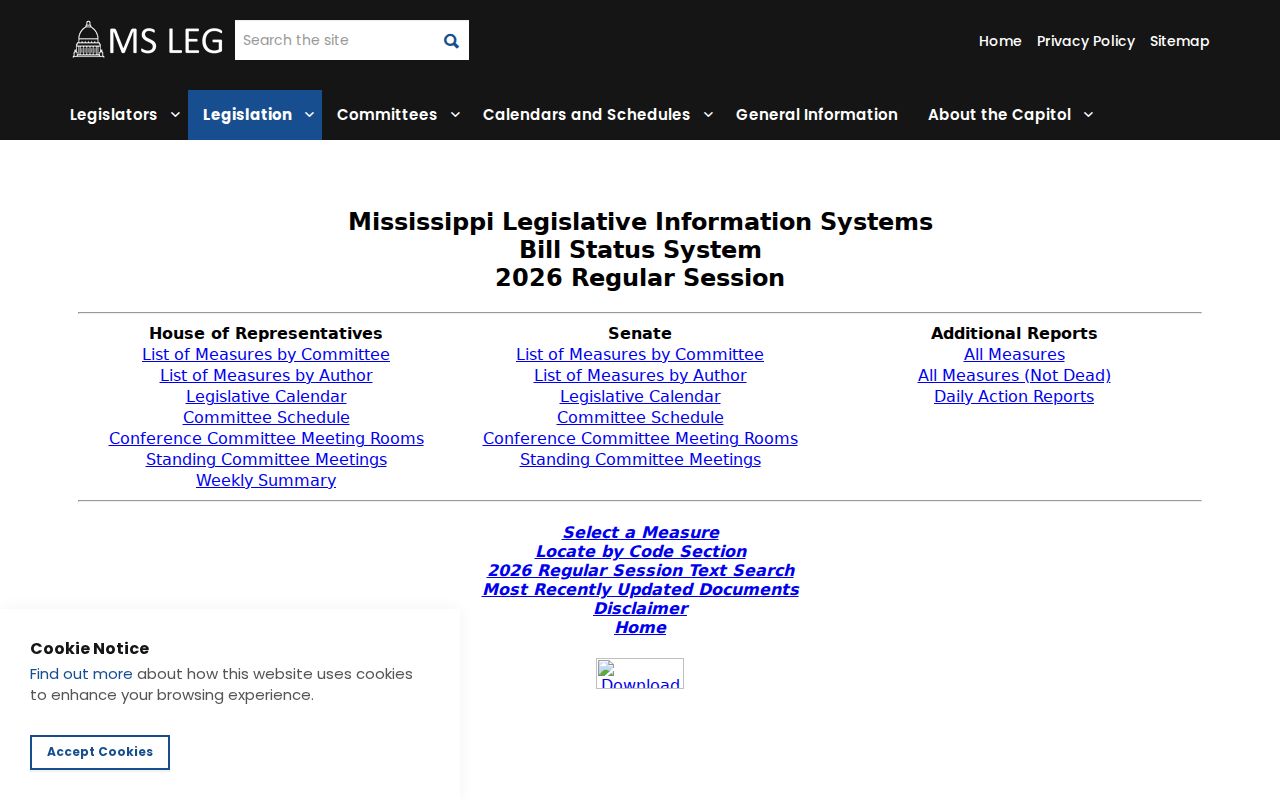Expand the Legislators menu chevron
Screen dimensions: 1280x800
point(175,115)
